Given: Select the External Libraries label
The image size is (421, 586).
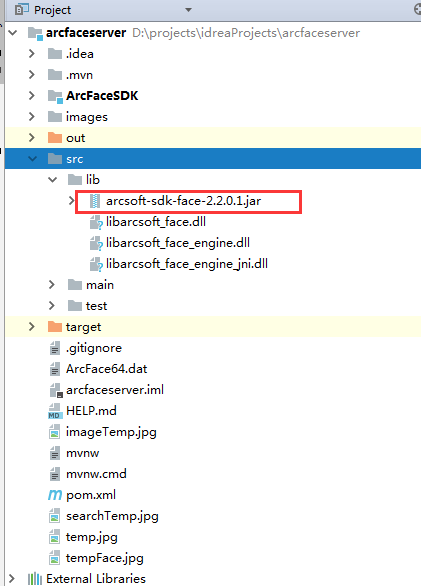Looking at the screenshot, I should 96,579.
